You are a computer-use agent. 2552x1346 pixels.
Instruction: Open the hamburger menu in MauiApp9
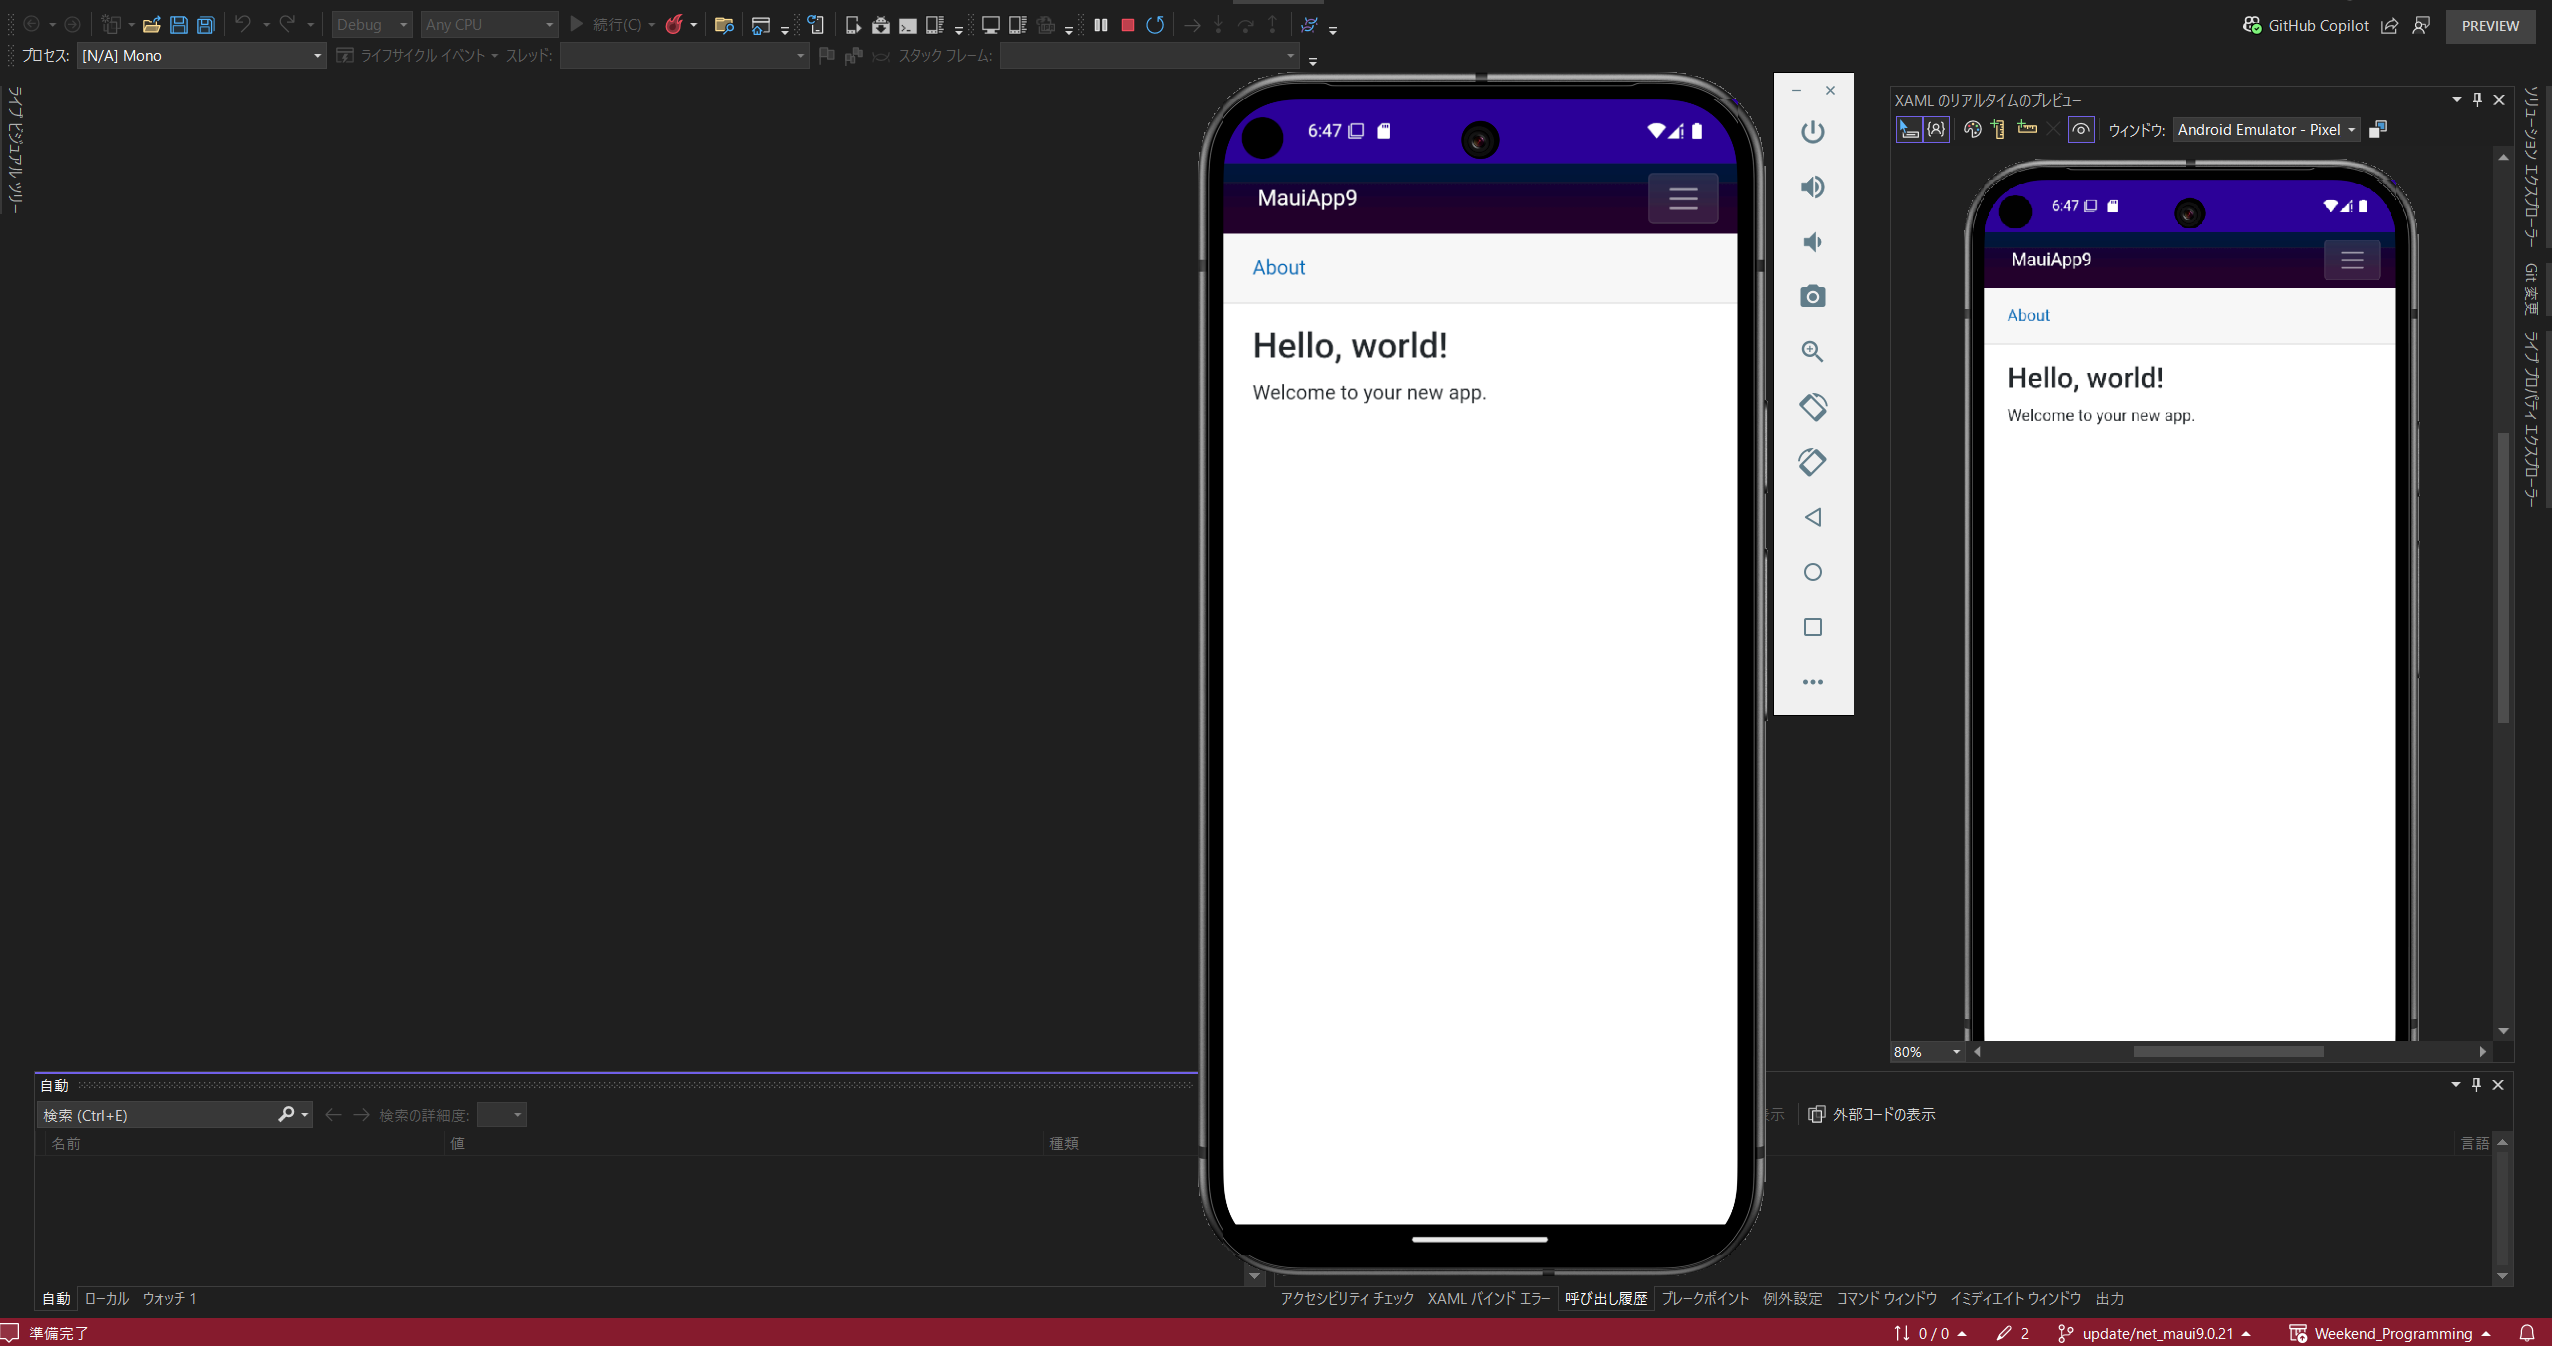click(1683, 199)
